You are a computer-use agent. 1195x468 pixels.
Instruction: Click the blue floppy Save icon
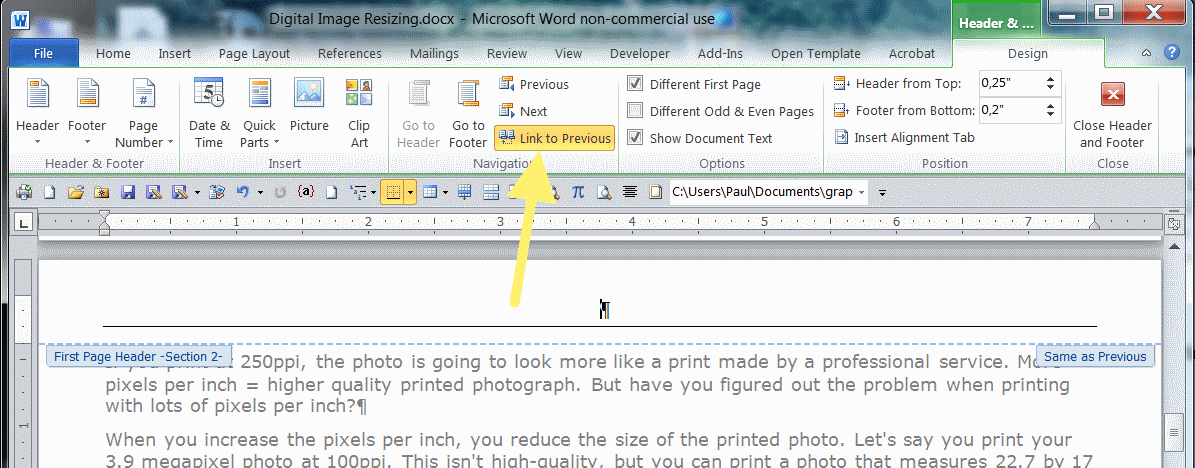click(128, 193)
